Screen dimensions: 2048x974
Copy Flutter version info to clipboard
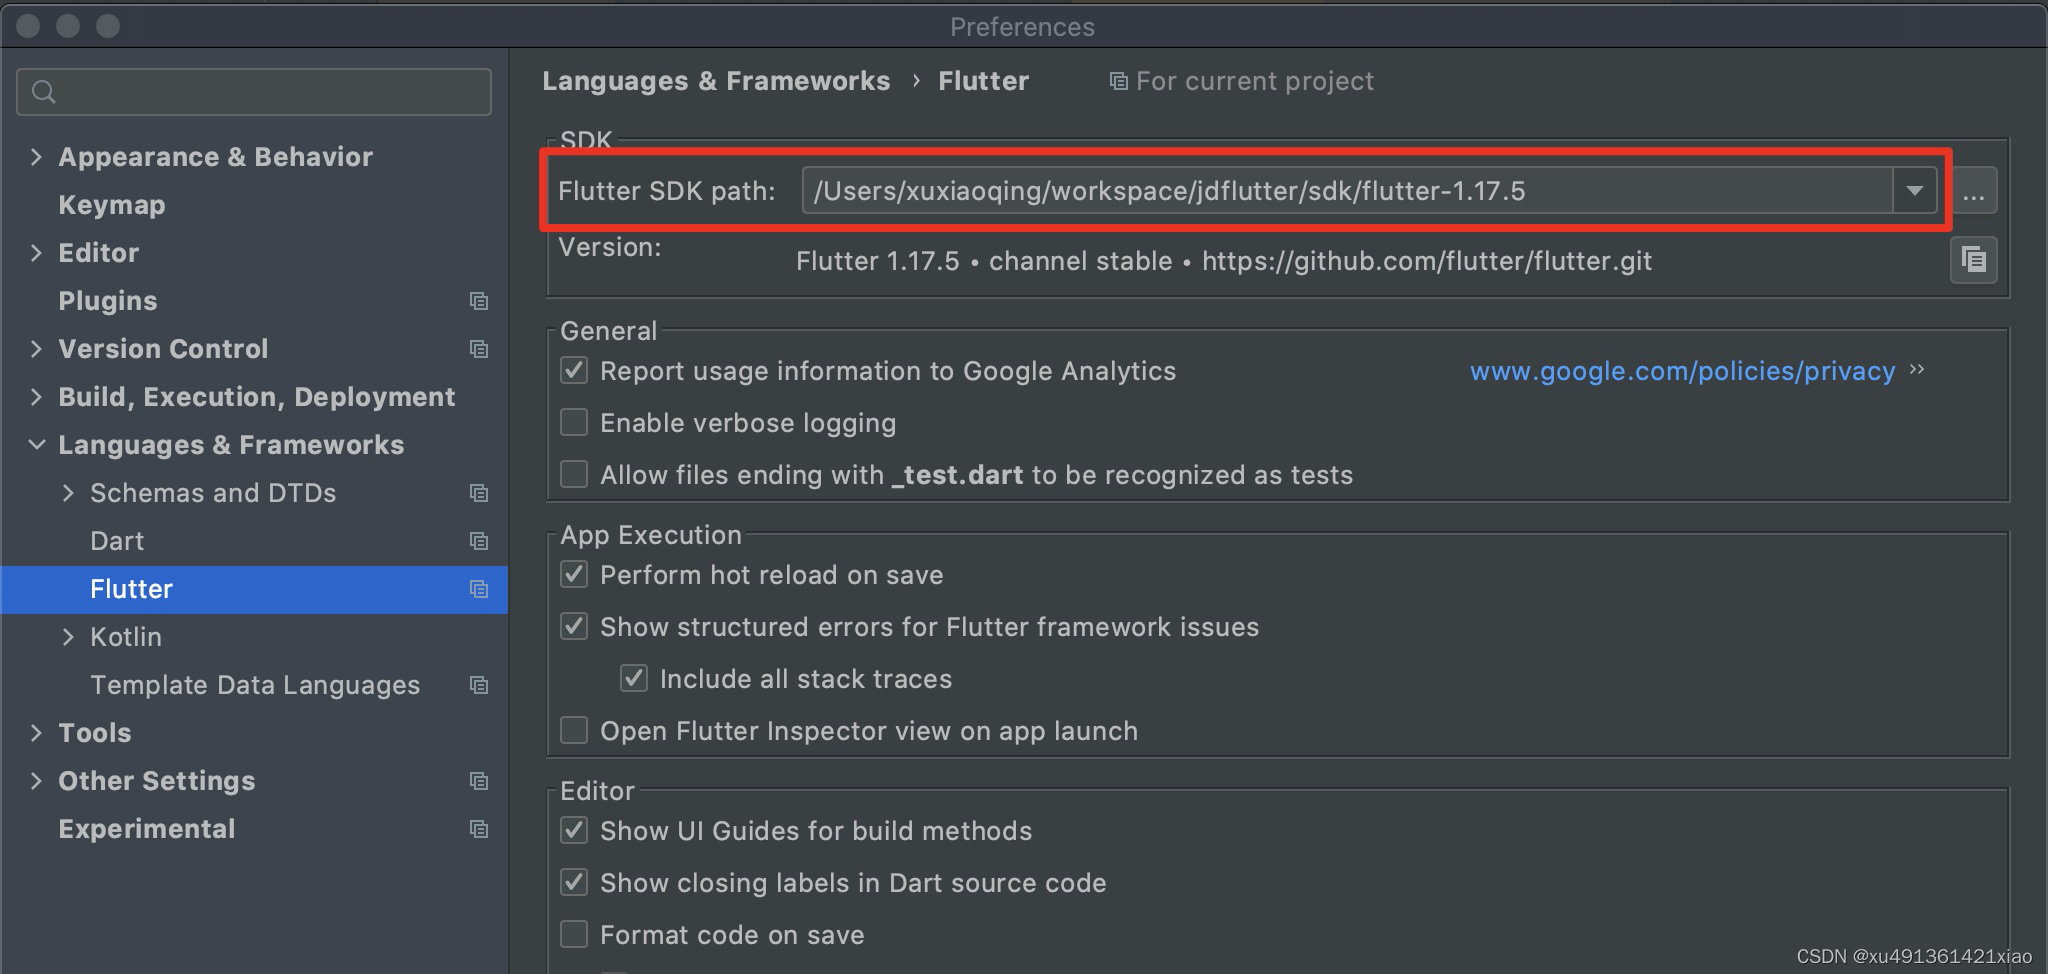[1973, 260]
